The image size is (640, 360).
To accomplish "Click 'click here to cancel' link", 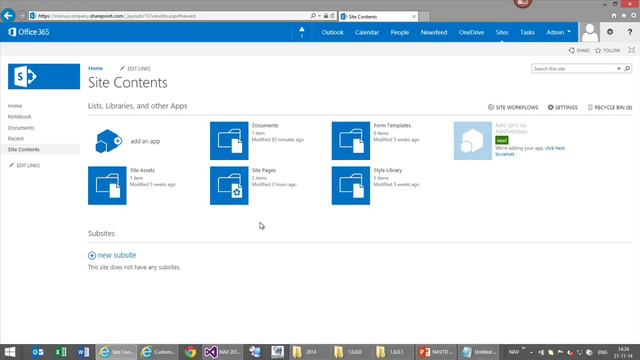I will tap(530, 151).
